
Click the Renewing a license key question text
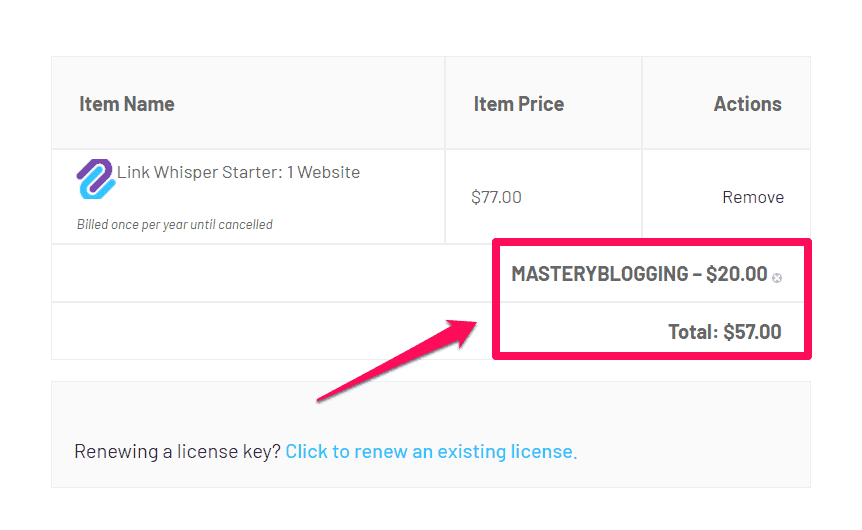pos(178,451)
